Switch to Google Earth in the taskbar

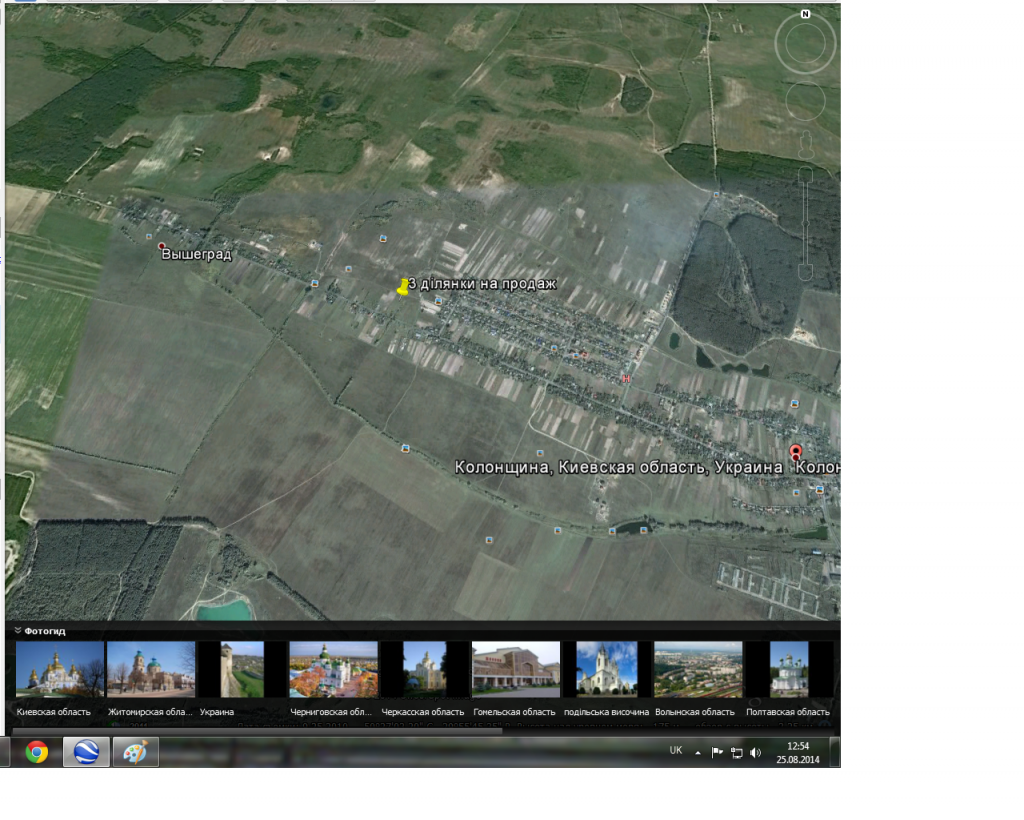86,752
